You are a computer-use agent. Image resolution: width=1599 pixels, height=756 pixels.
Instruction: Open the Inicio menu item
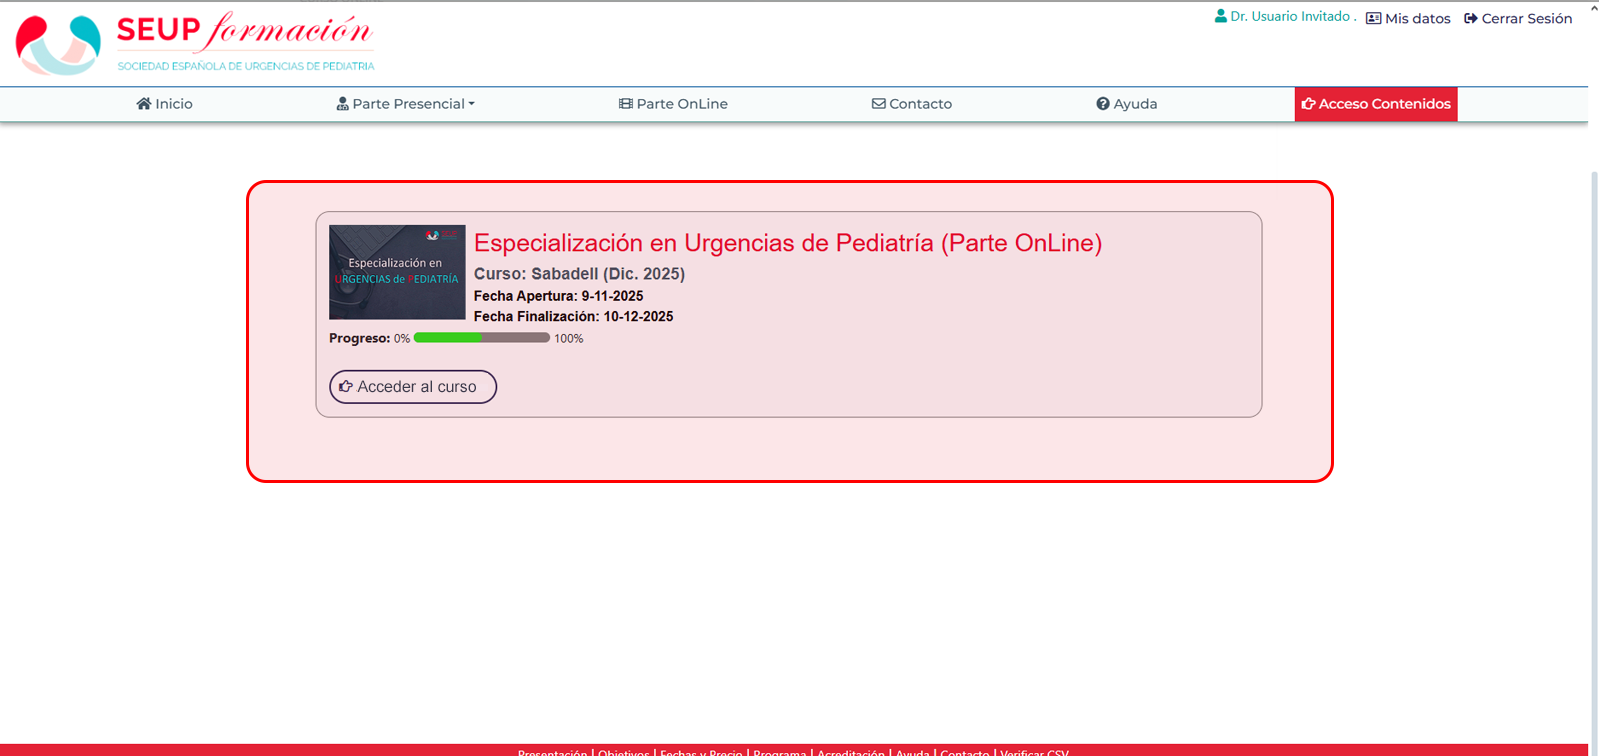[x=174, y=104]
